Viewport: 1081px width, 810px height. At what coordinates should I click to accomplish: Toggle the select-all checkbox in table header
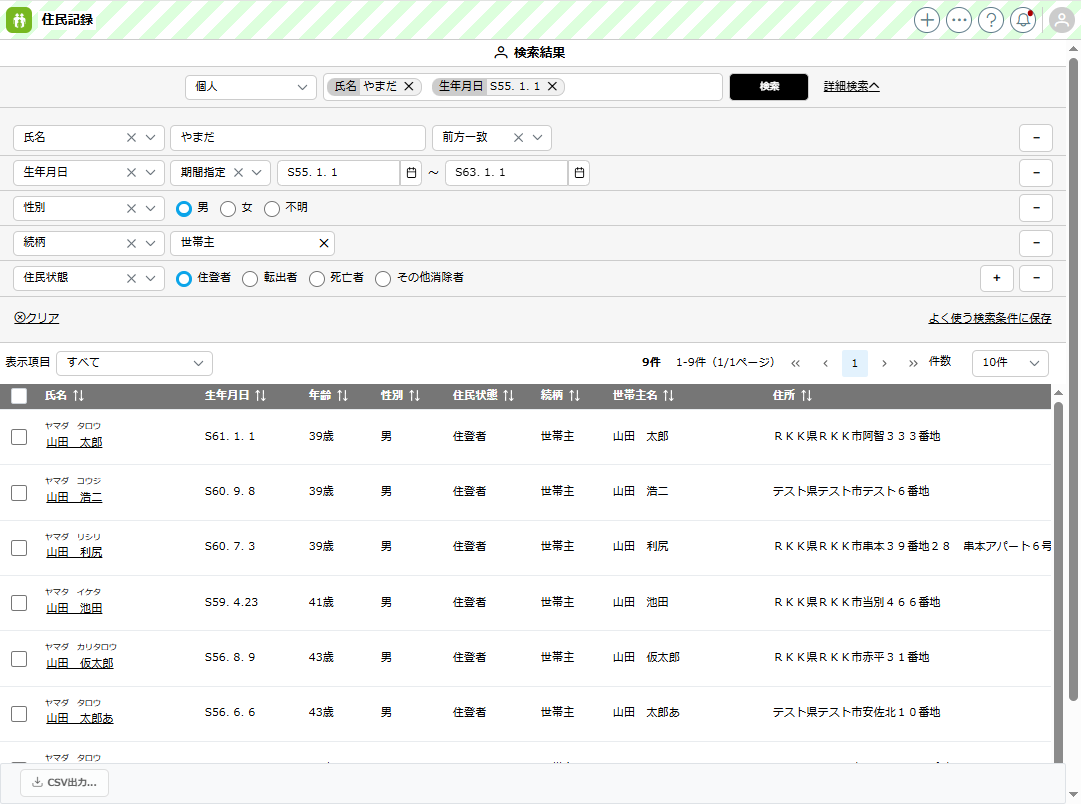19,396
